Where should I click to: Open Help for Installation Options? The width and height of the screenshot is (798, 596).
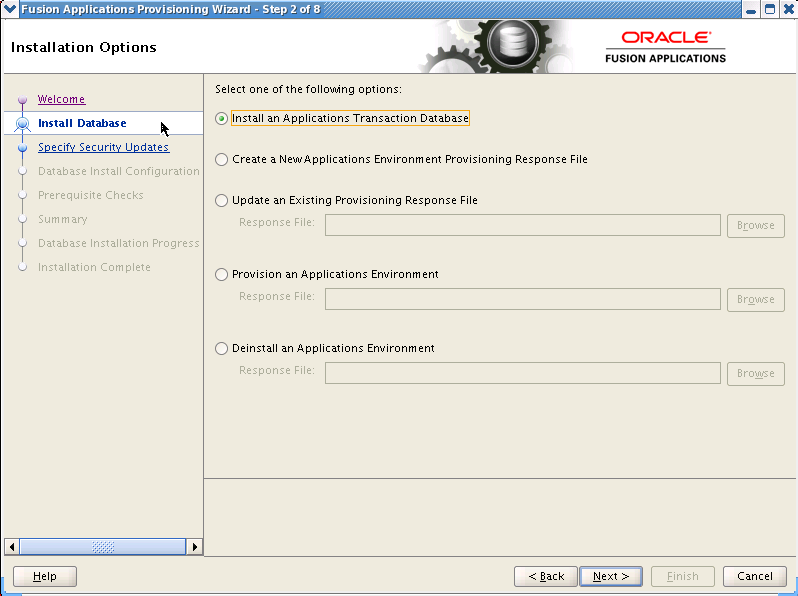tap(45, 576)
